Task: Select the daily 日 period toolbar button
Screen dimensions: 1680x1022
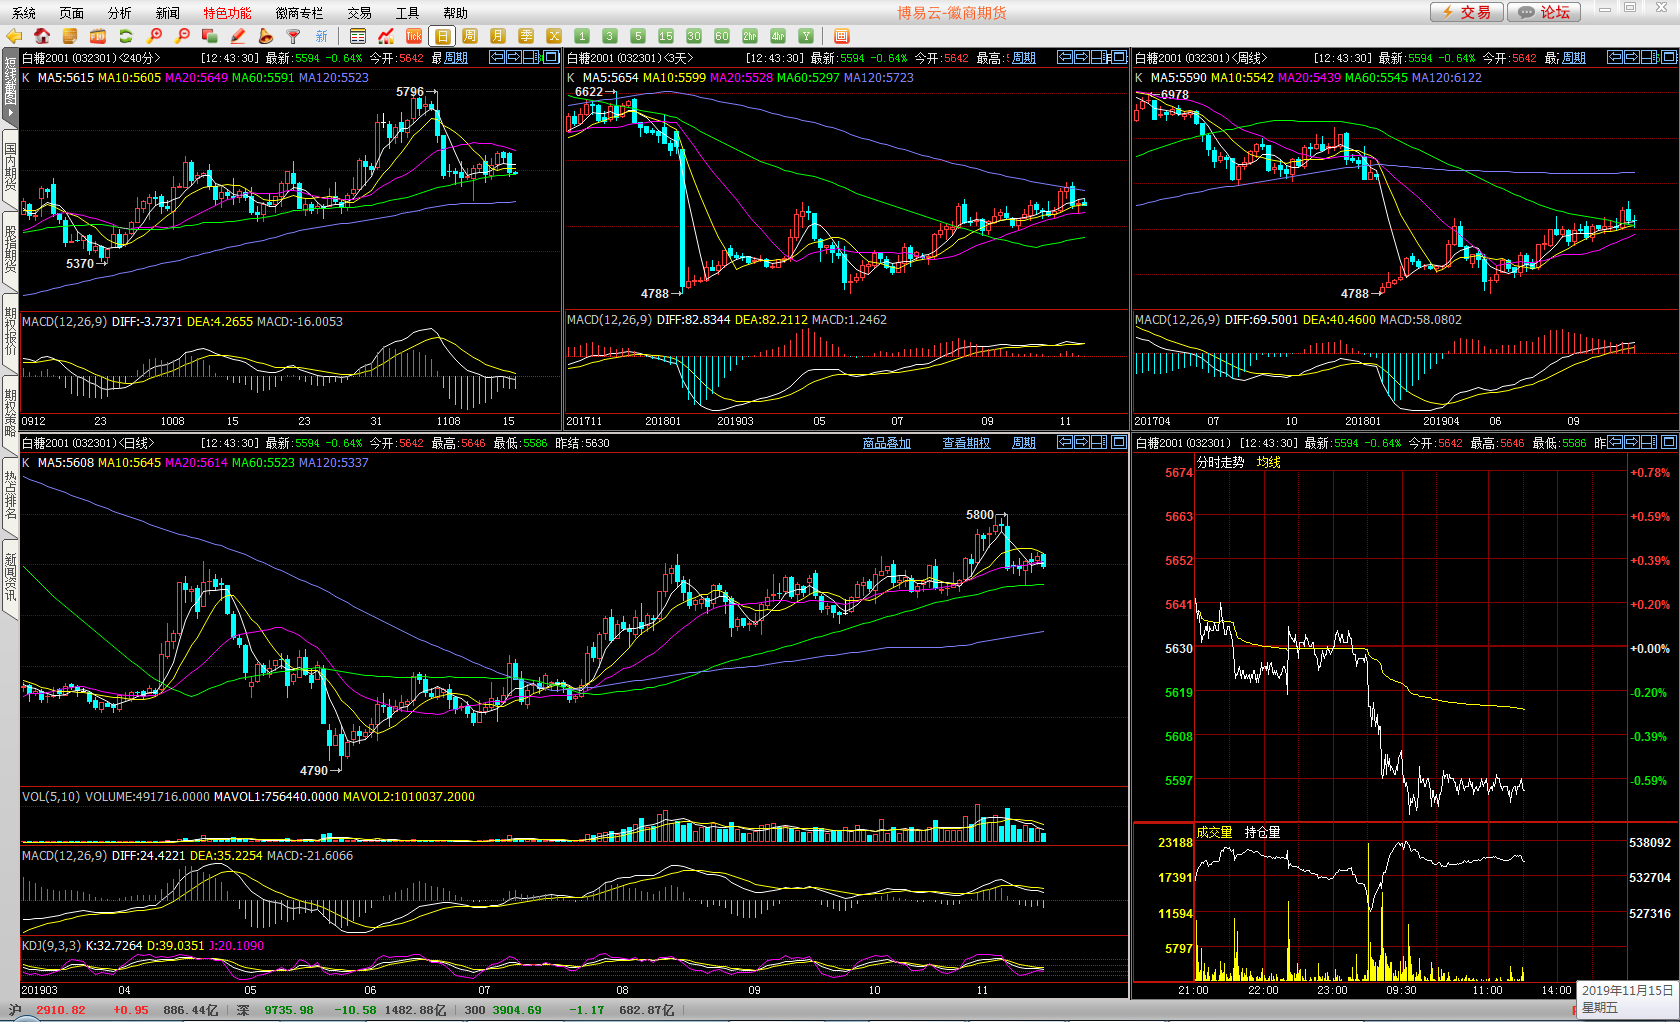Action: [x=442, y=36]
